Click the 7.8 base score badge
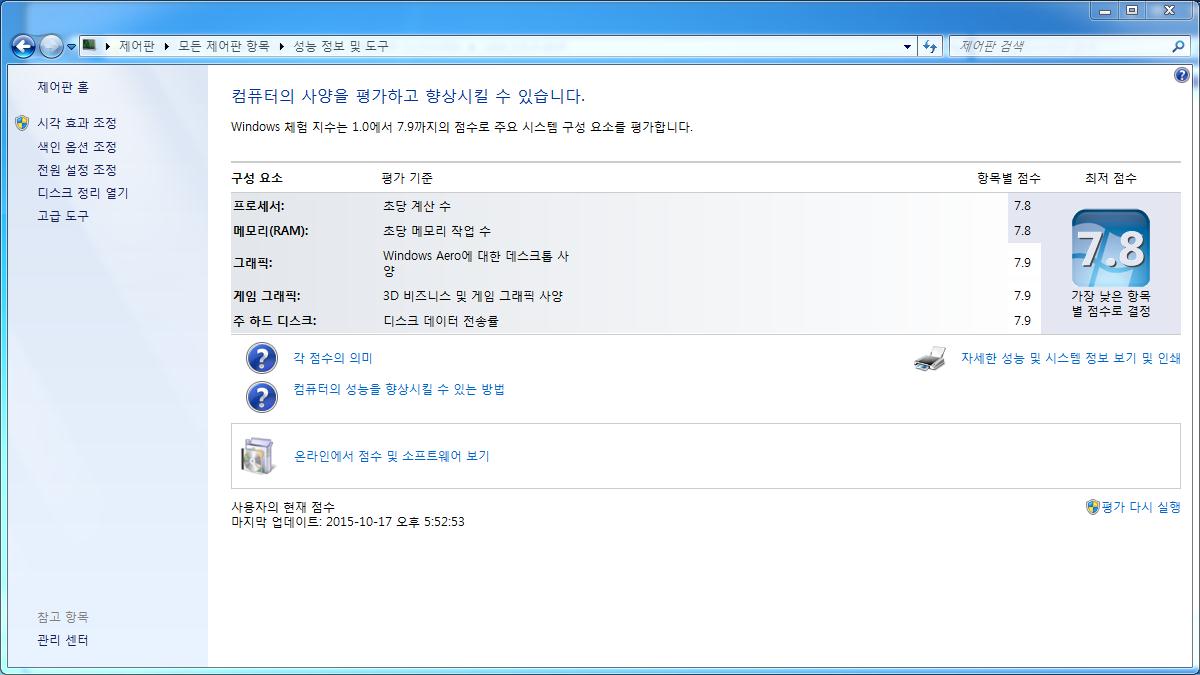Image resolution: width=1200 pixels, height=675 pixels. 1110,248
